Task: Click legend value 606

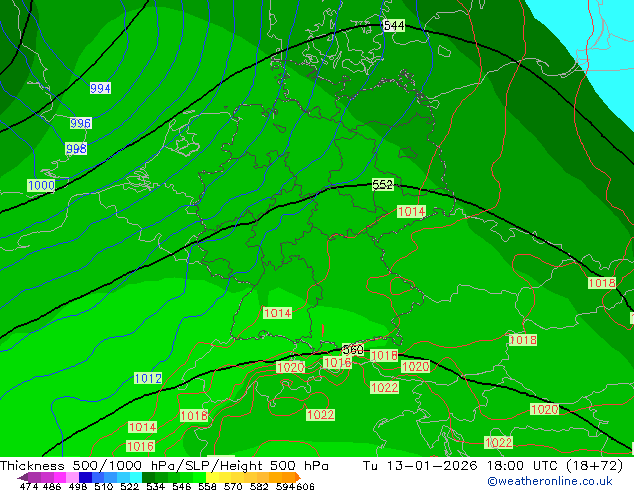Action: pos(305,486)
